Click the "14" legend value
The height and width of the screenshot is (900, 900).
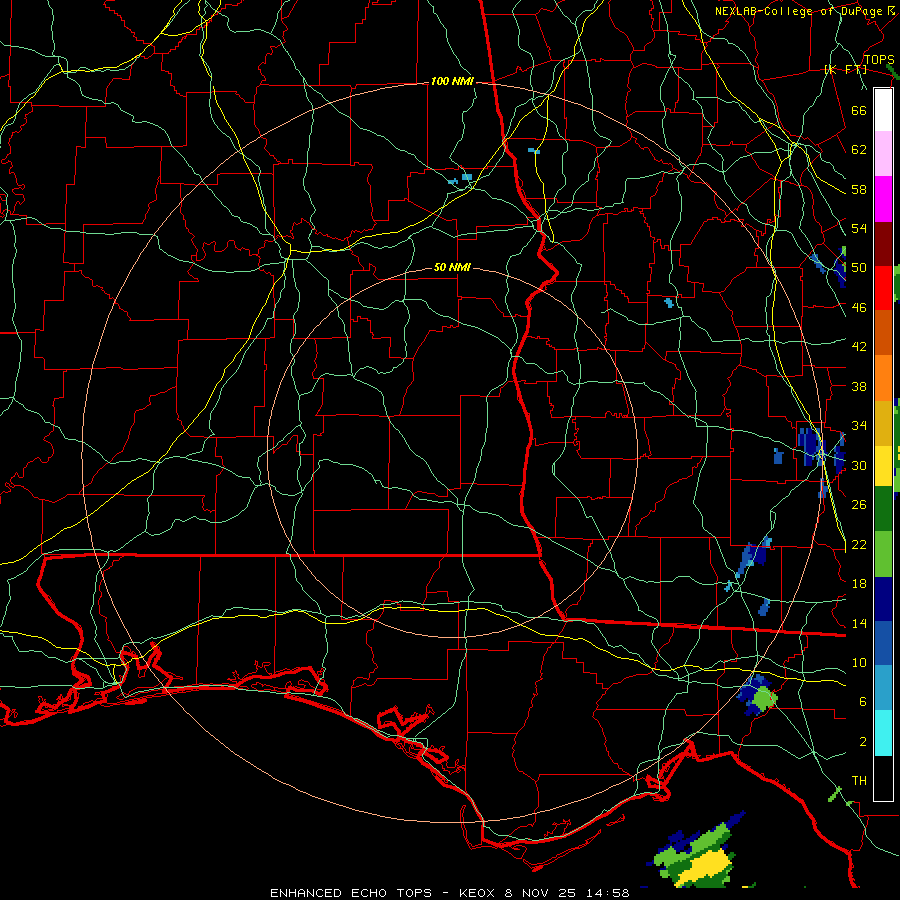click(x=859, y=623)
